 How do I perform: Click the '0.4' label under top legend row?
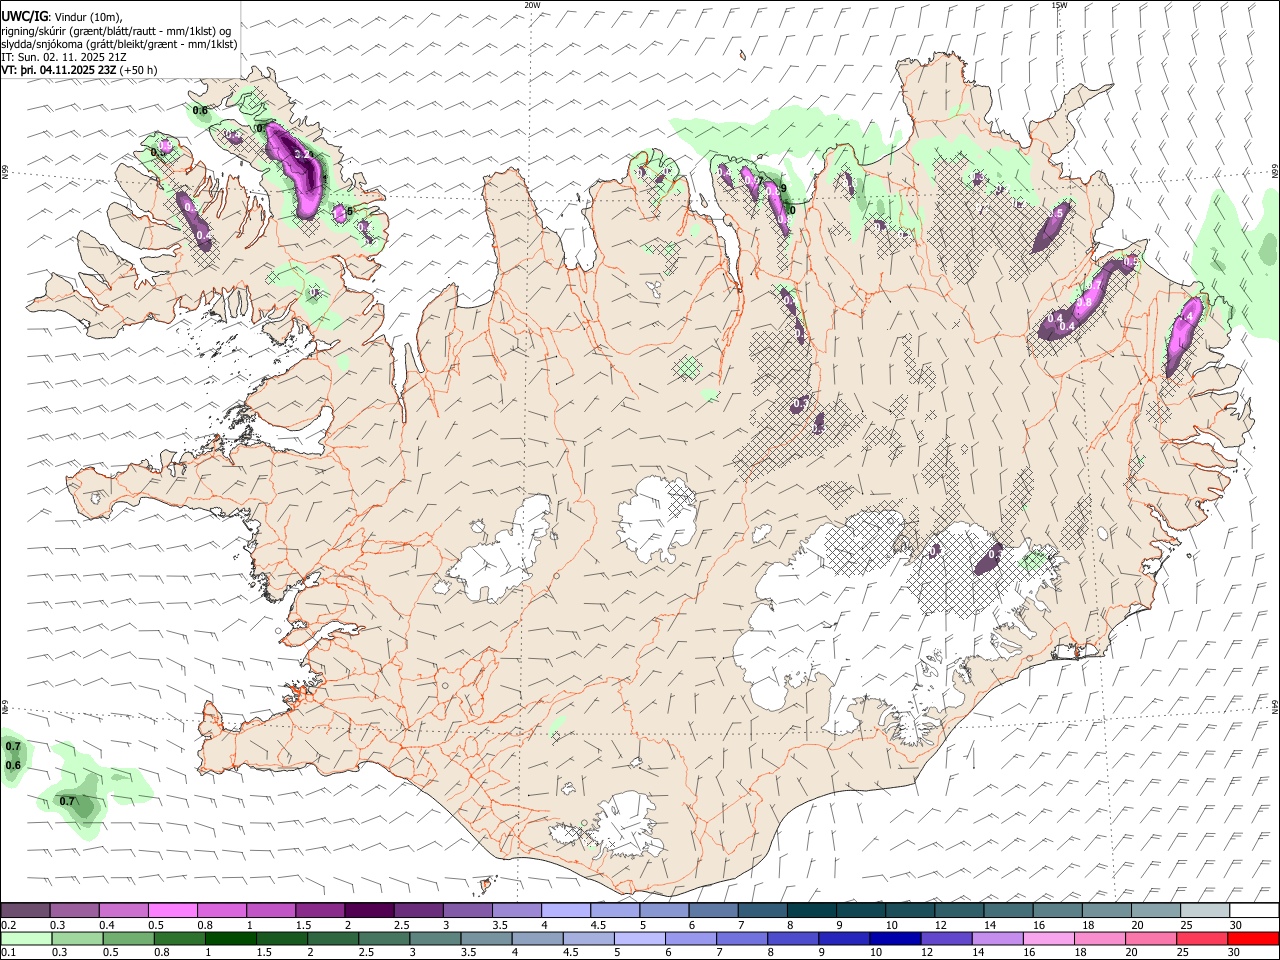[107, 925]
